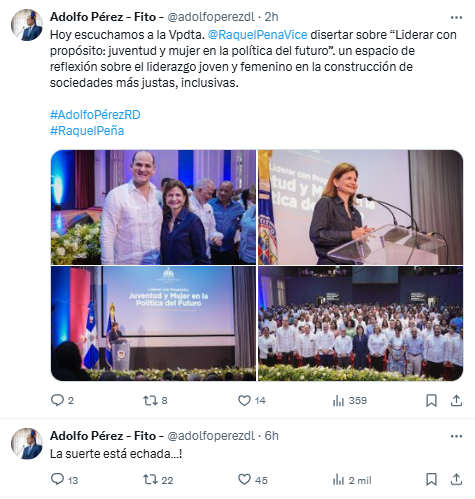475x499 pixels.
Task: Open the @RaquelPenaVice mention link
Action: [x=257, y=35]
